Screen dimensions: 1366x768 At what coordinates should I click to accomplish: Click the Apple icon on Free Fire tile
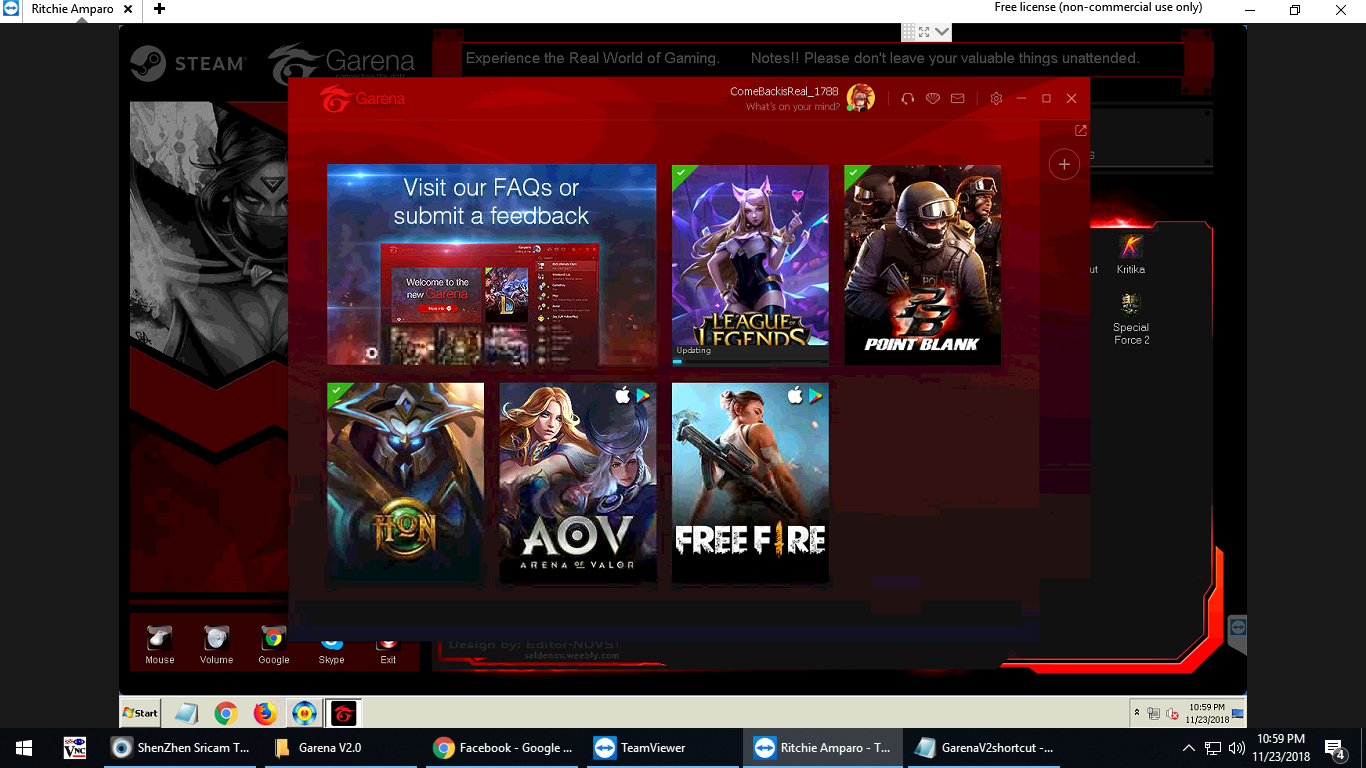(x=795, y=396)
